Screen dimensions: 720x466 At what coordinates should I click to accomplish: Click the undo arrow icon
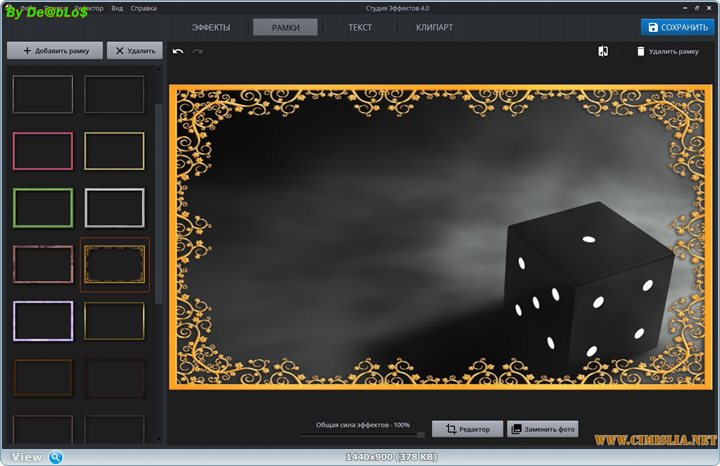(178, 51)
